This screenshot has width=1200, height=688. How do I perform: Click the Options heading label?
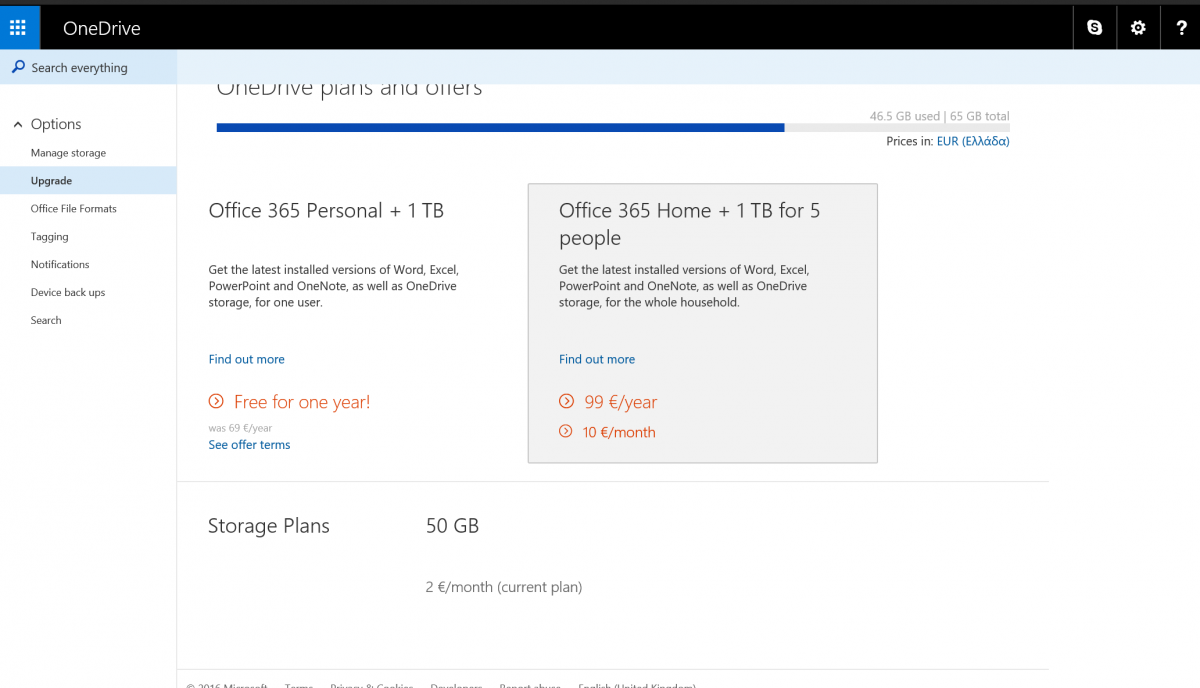56,124
